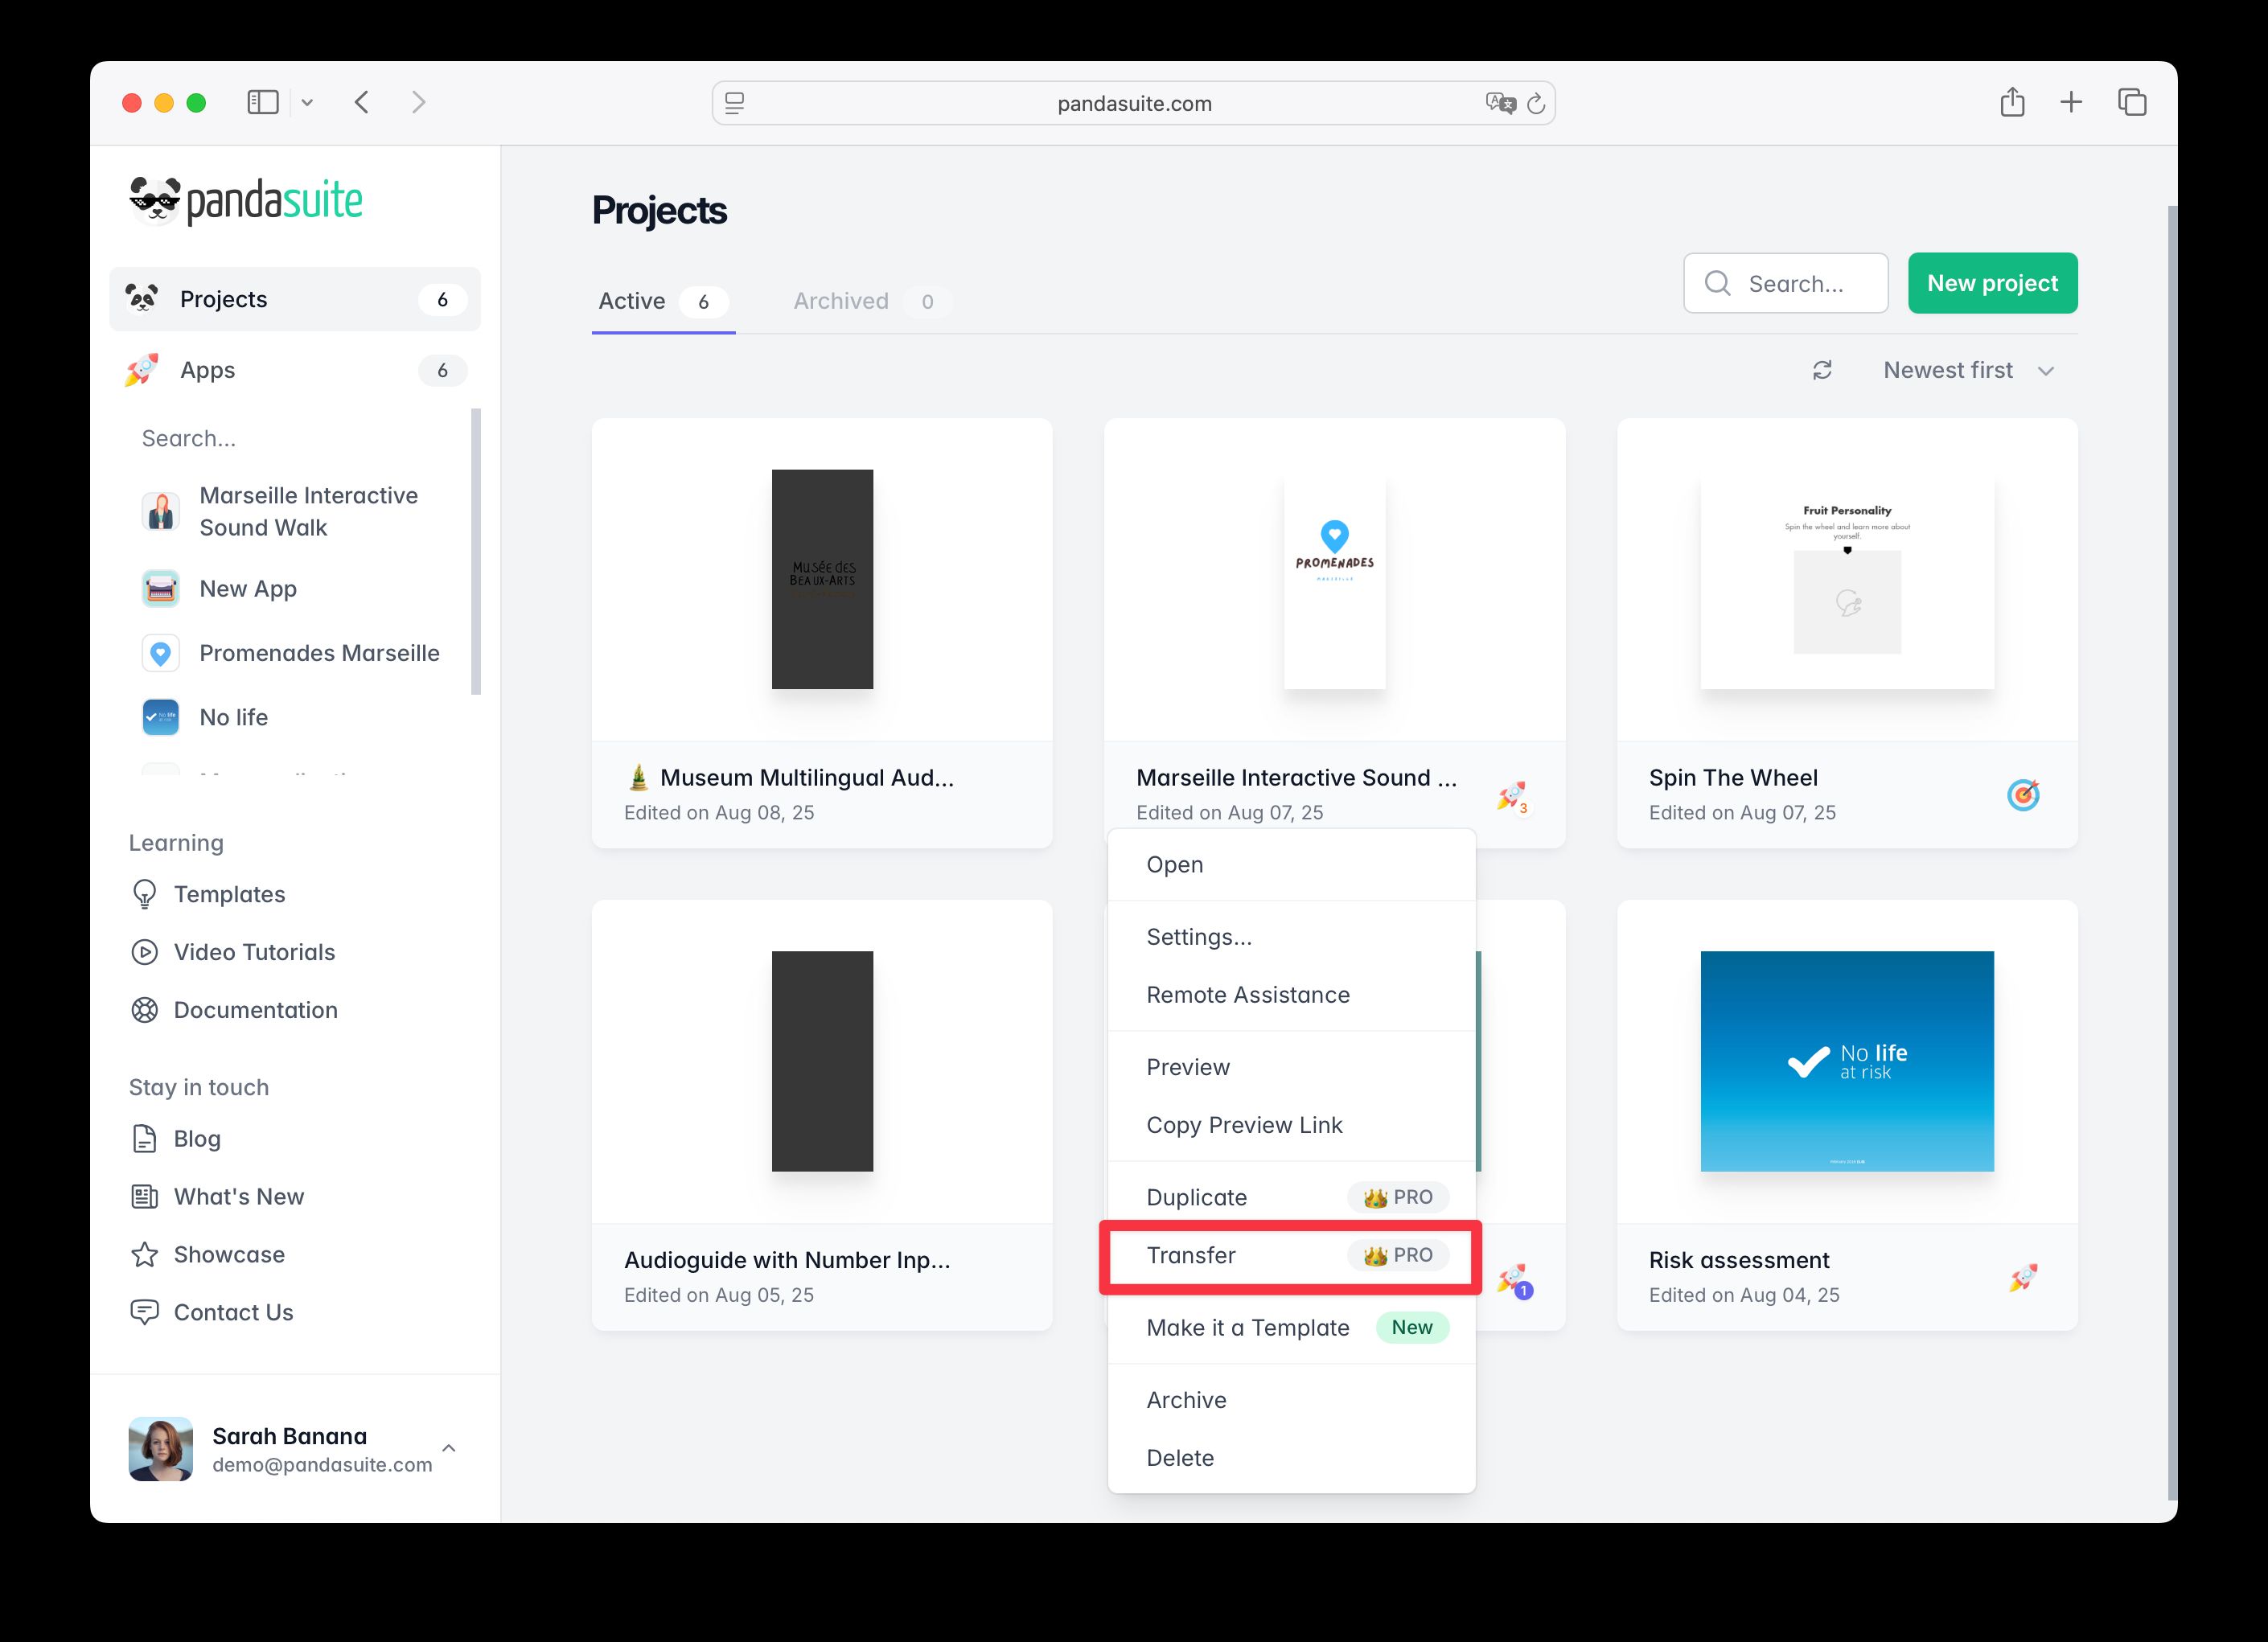This screenshot has height=1642, width=2268.
Task: Click the New project button
Action: 1992,283
